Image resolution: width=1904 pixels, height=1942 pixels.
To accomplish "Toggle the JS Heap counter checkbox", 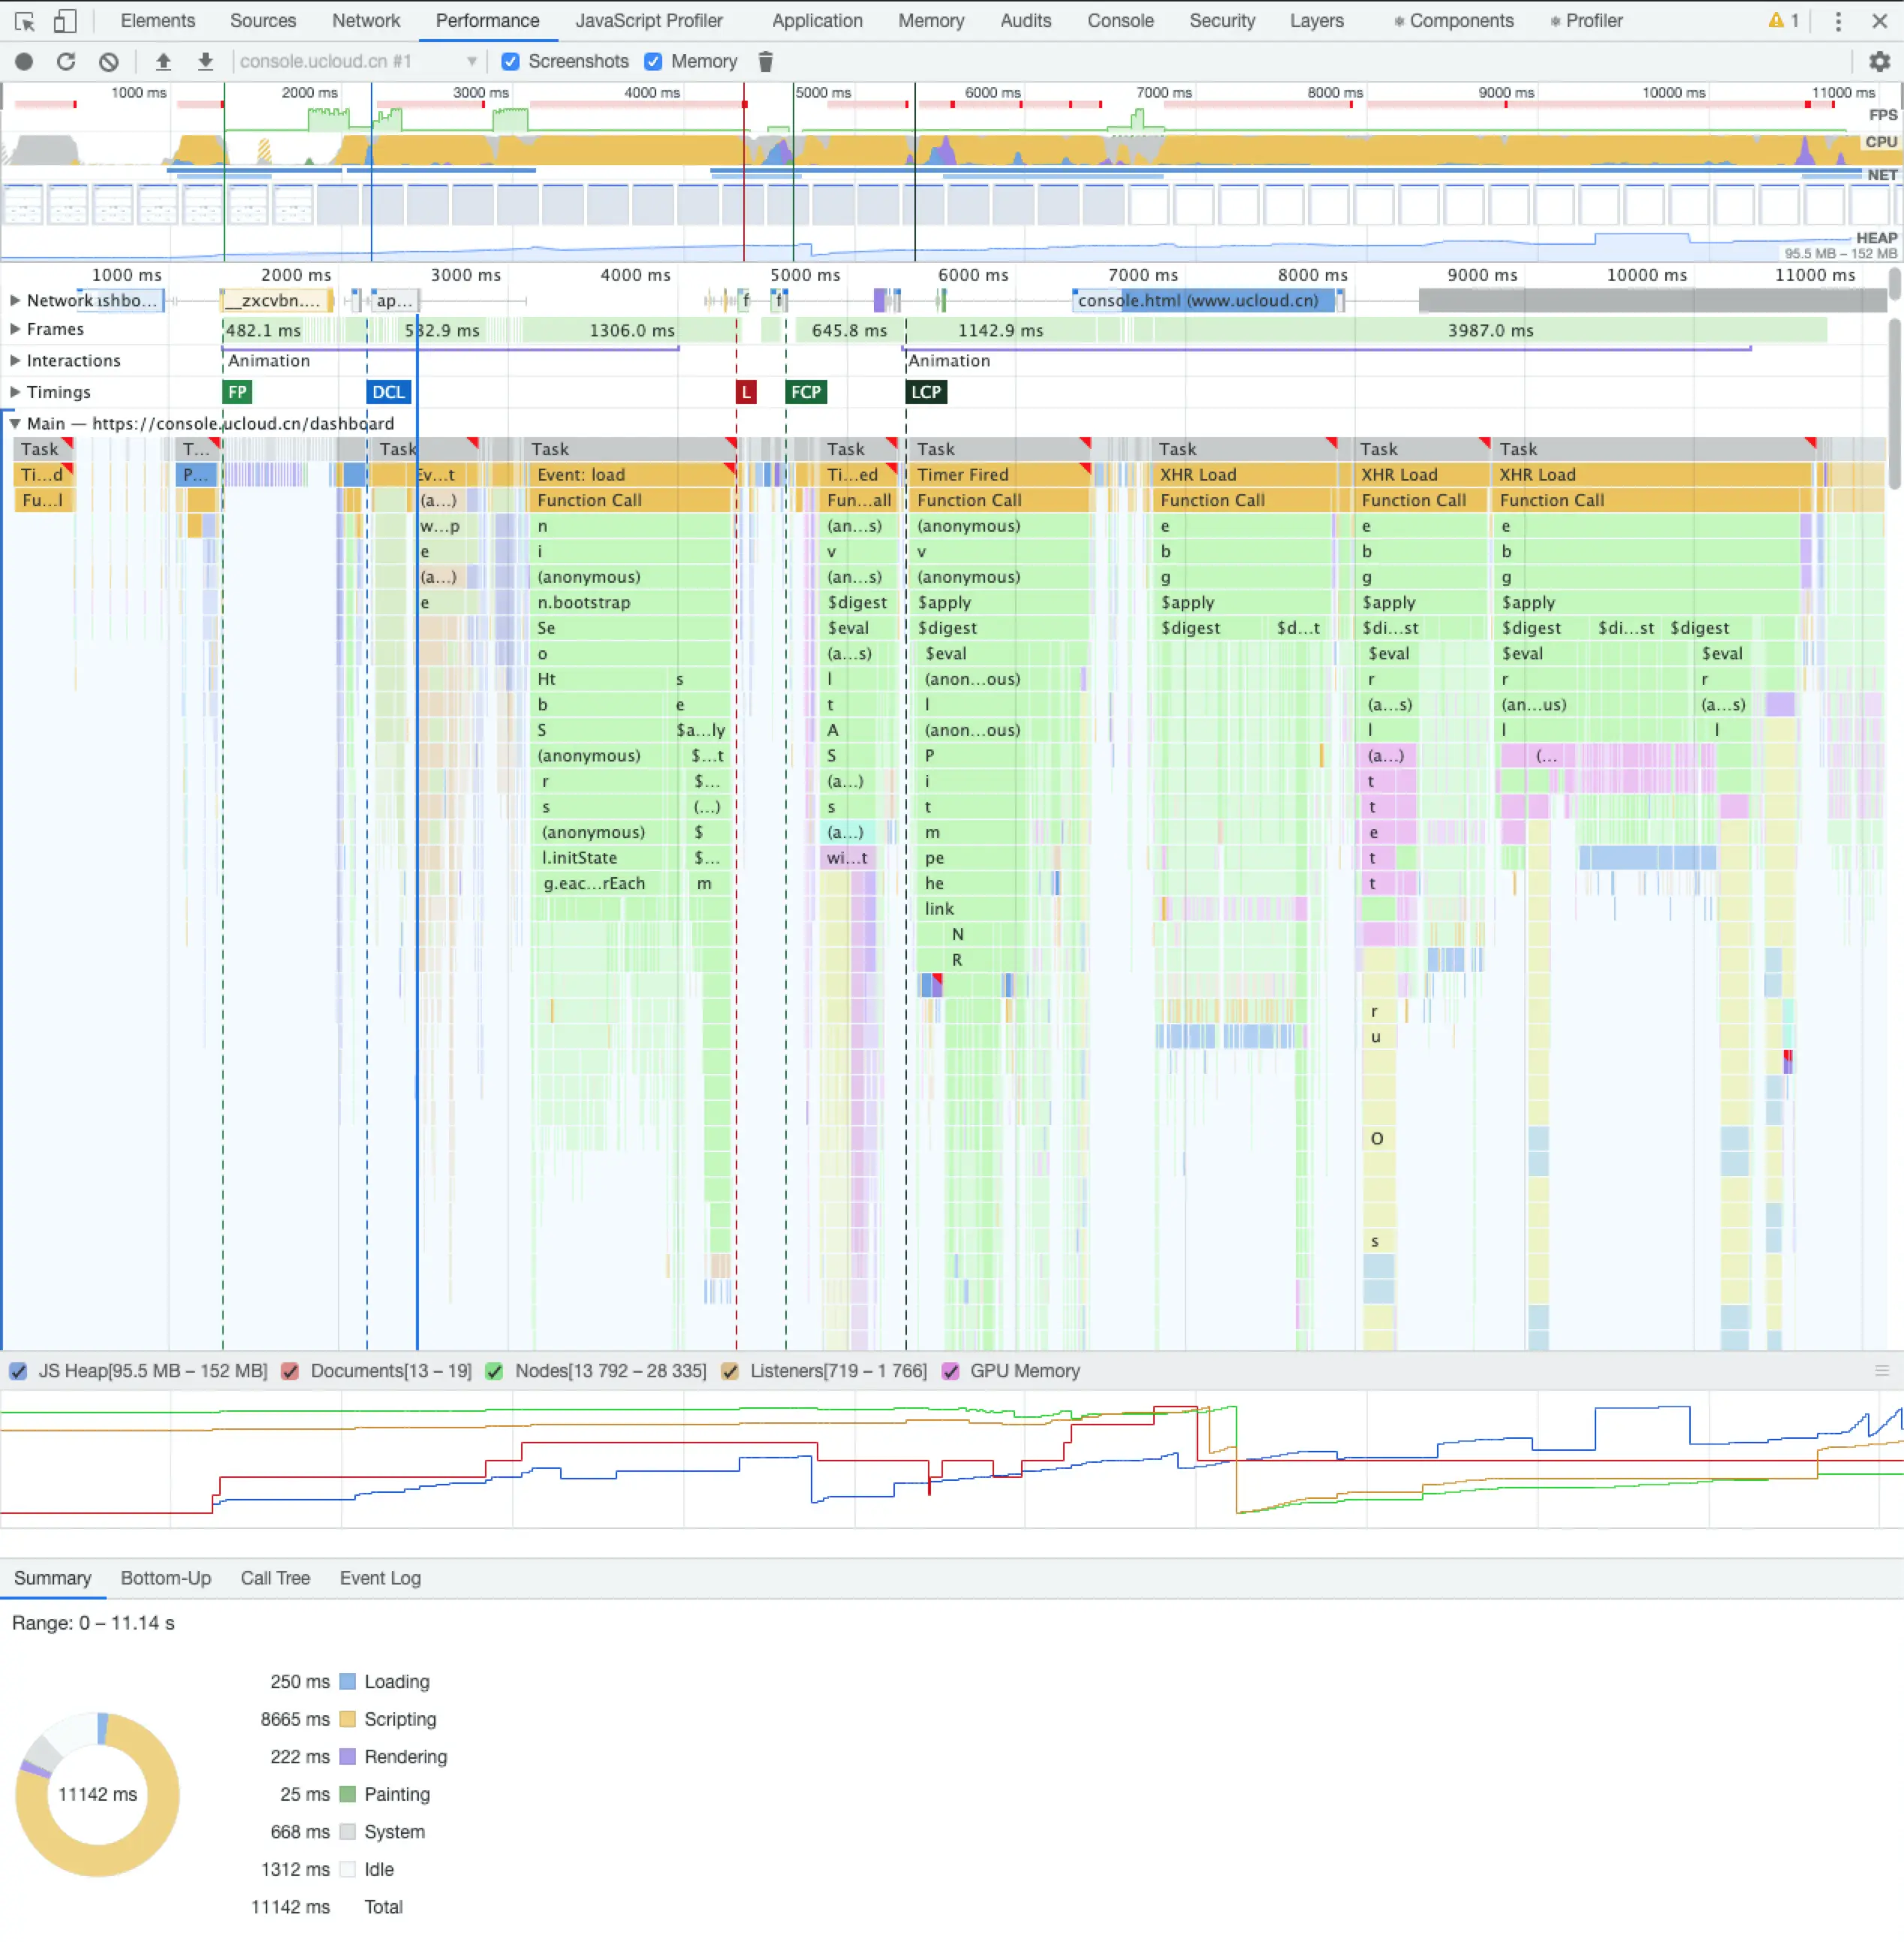I will (18, 1371).
